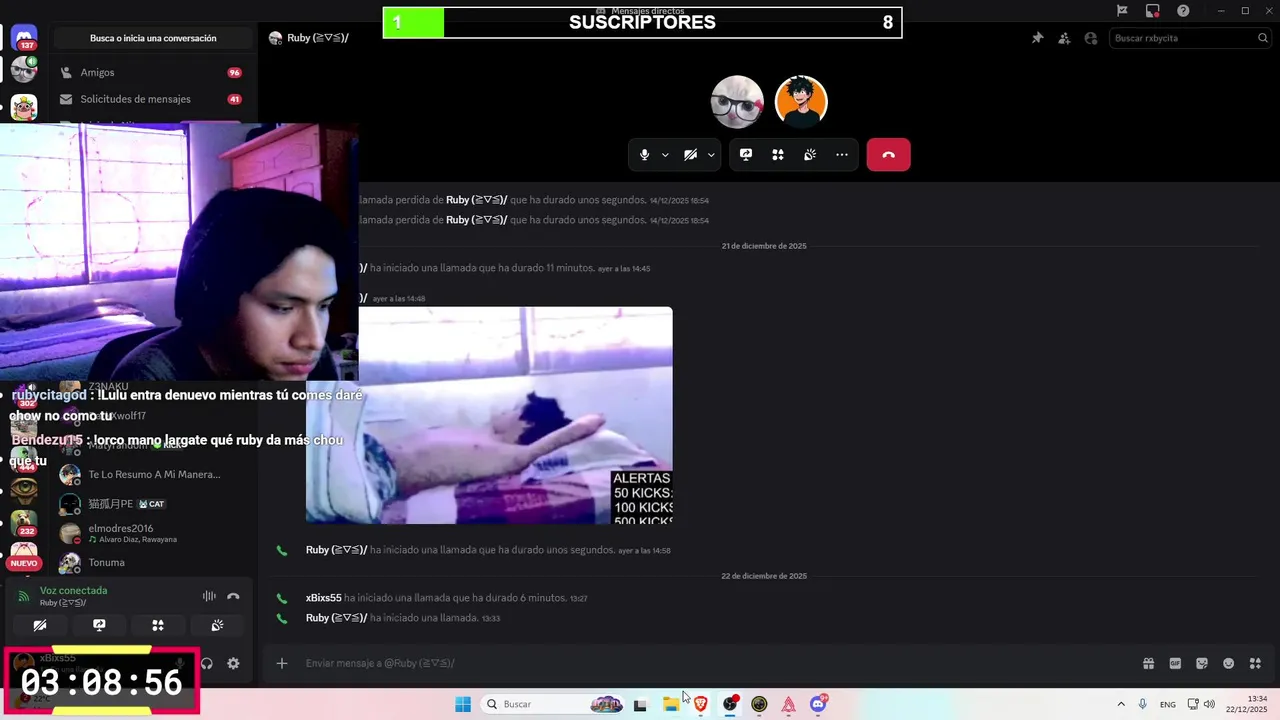The image size is (1280, 720).
Task: Open Brave browser on taskbar
Action: tap(701, 704)
